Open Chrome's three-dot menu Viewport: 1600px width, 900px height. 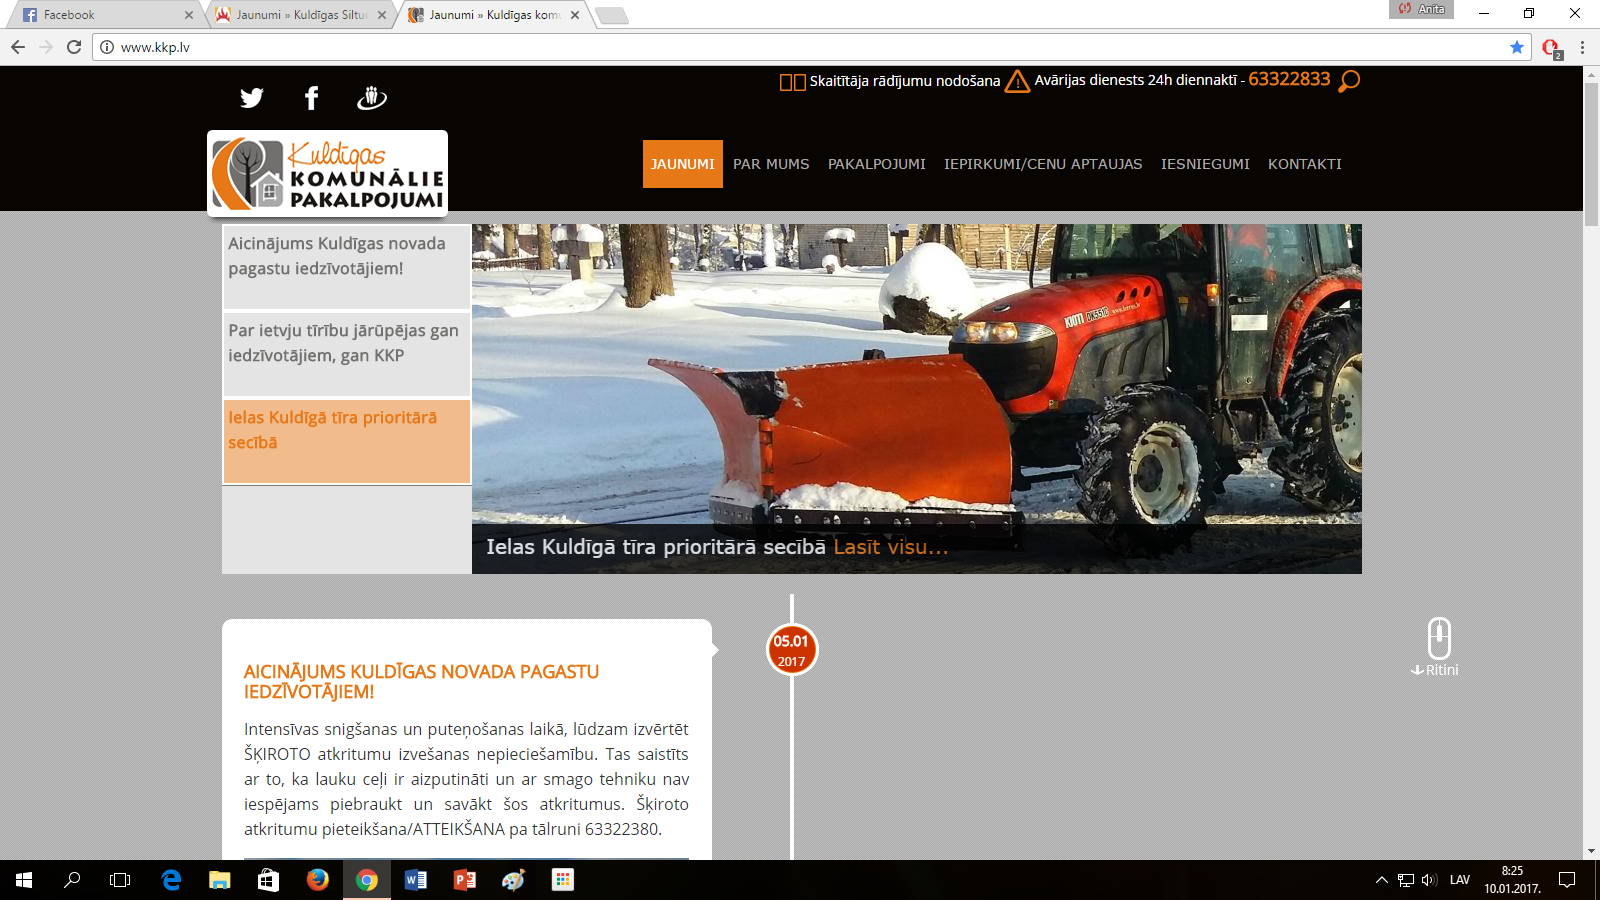[1582, 47]
